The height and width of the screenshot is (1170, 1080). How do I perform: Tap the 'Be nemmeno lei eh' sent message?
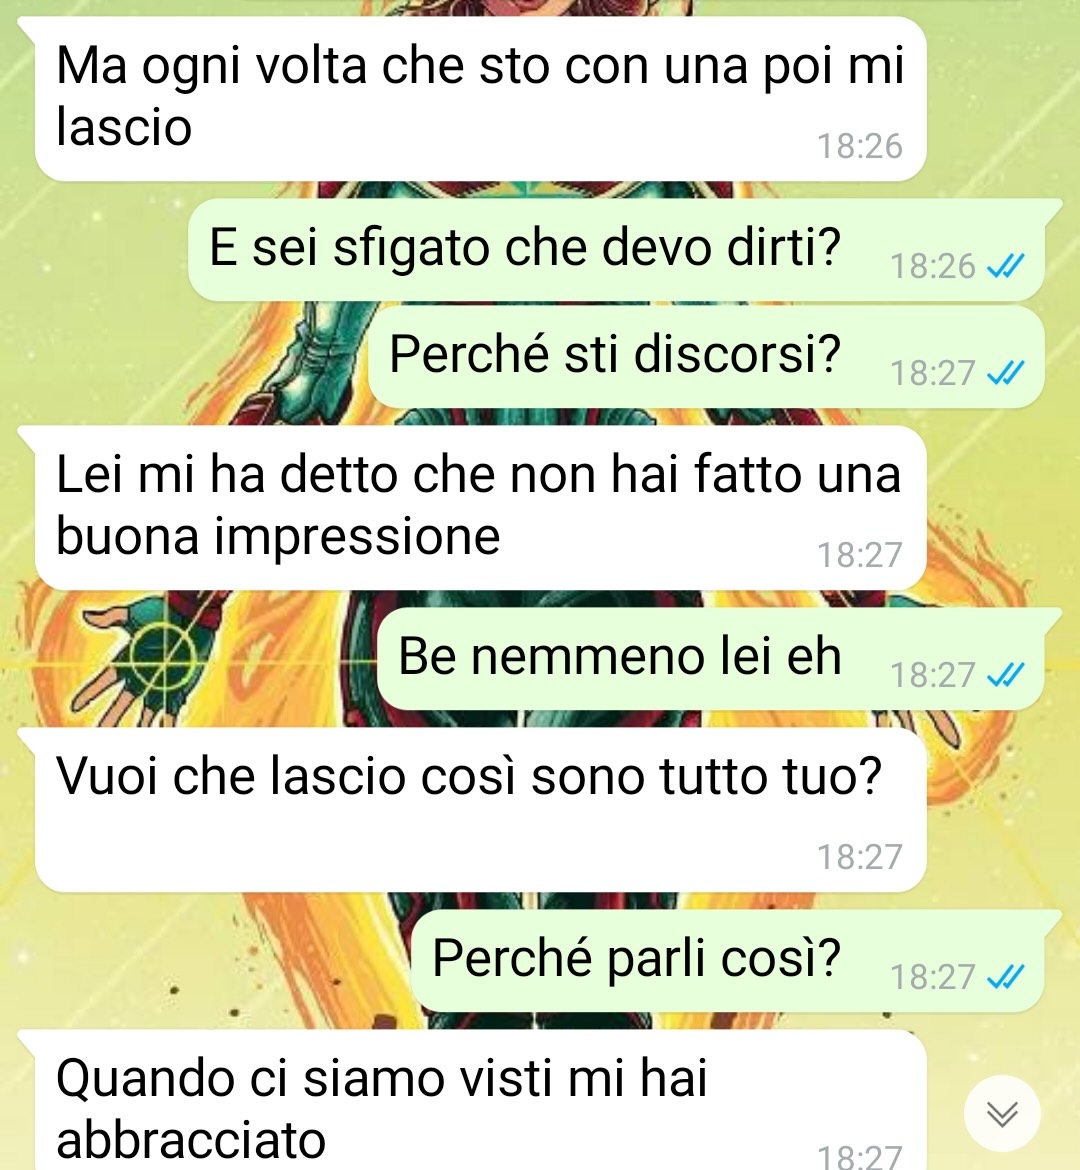(711, 659)
